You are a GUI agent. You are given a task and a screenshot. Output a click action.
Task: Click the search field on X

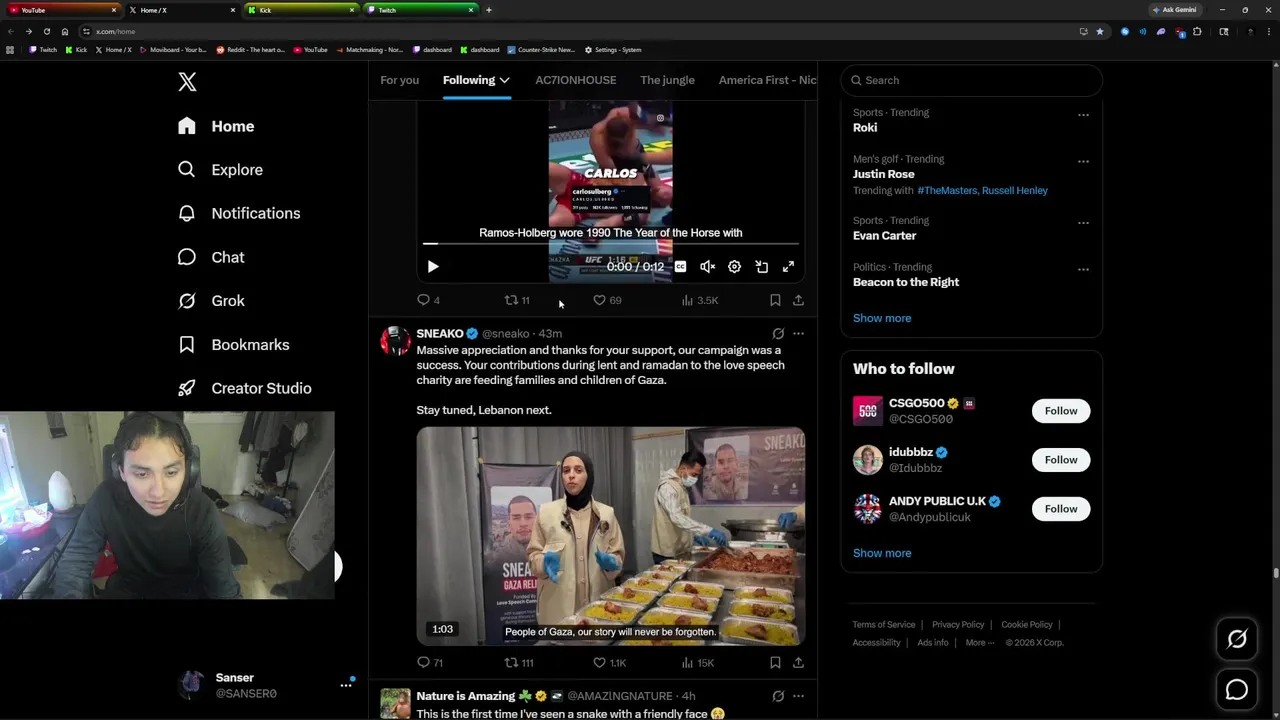point(971,80)
